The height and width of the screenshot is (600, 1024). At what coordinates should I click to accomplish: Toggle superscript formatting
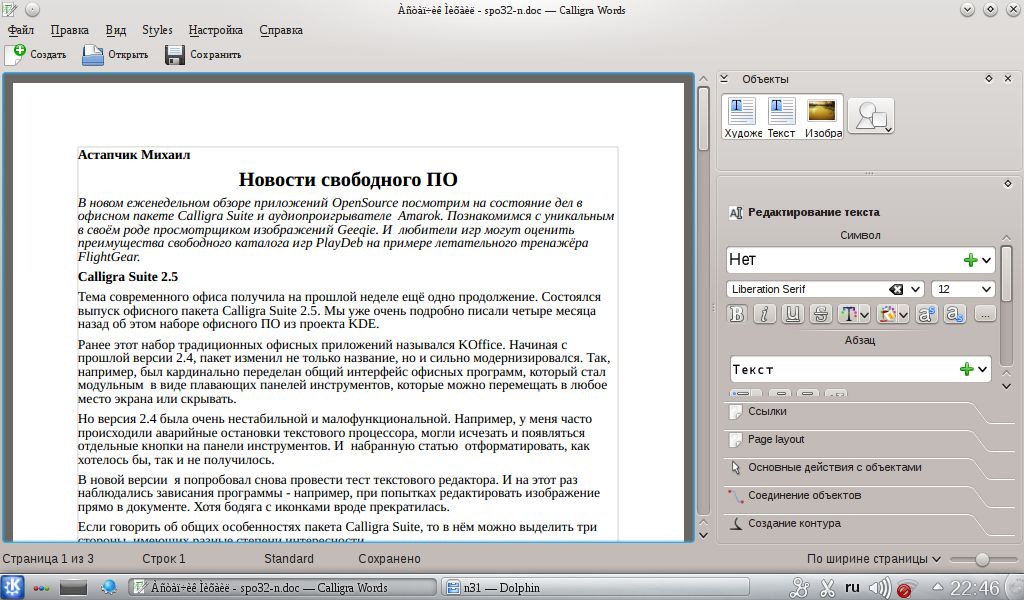(926, 314)
